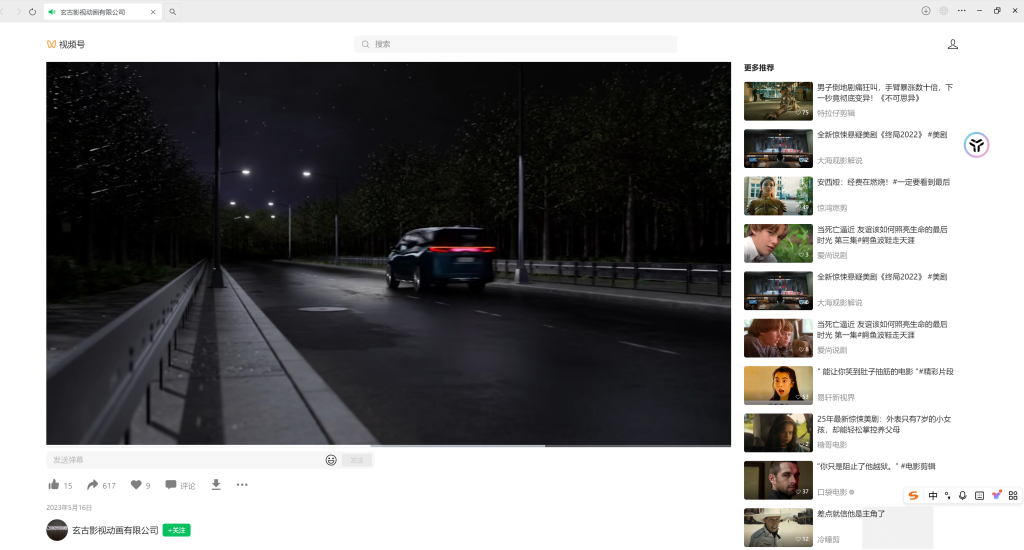Open thumbnail of 能让你笑到肚子抽筋的电影 video
The height and width of the screenshot is (550, 1024).
pos(778,385)
